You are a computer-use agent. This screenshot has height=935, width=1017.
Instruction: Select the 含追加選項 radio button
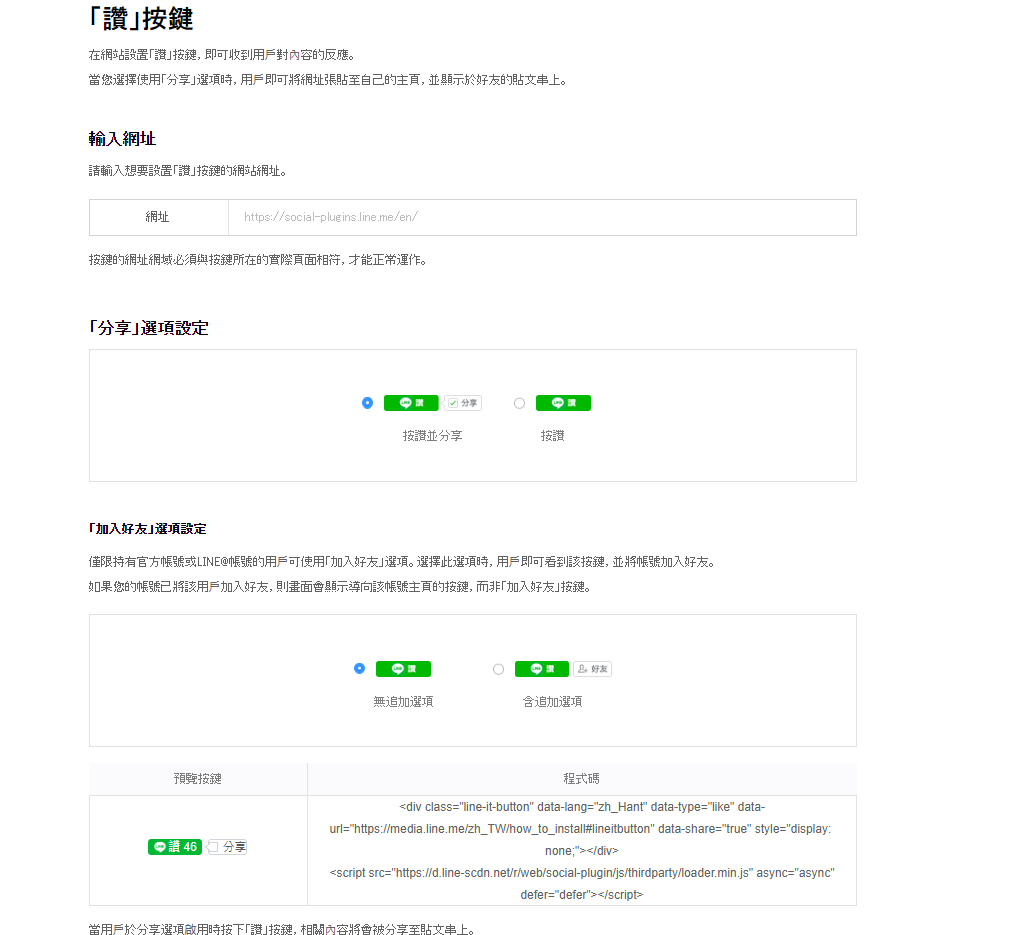[x=499, y=669]
